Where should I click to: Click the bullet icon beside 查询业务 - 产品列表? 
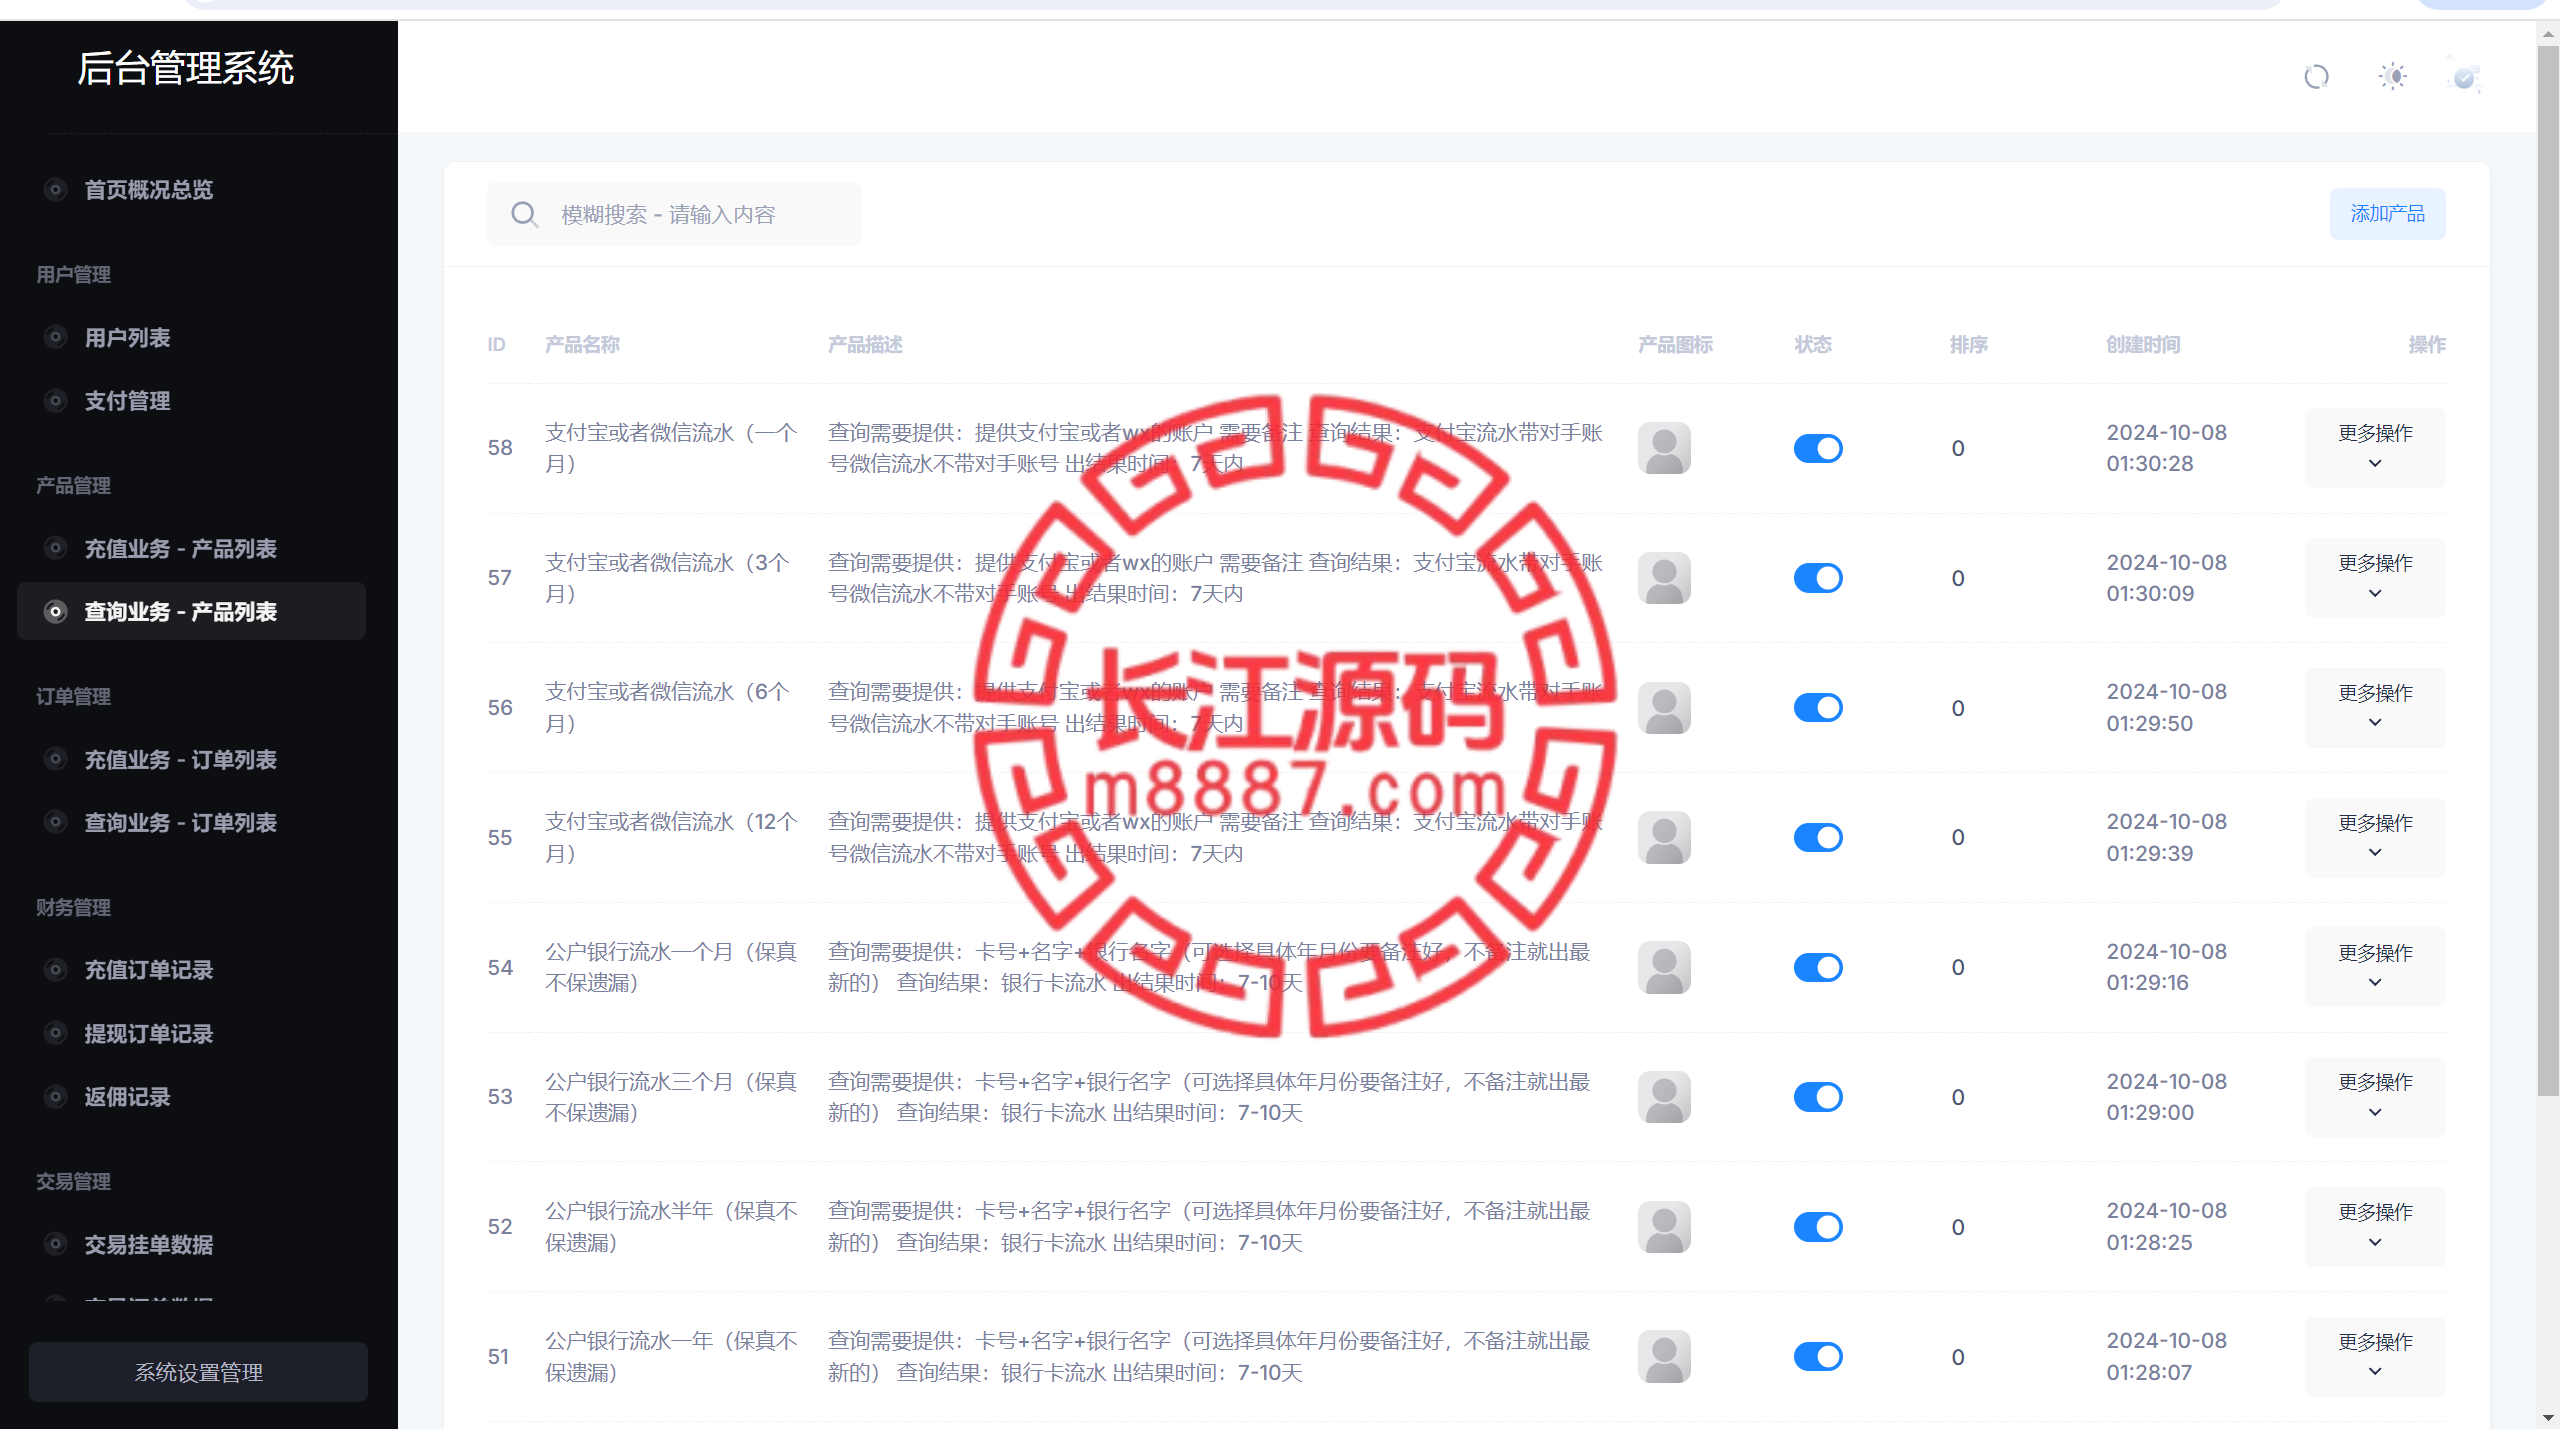click(56, 611)
